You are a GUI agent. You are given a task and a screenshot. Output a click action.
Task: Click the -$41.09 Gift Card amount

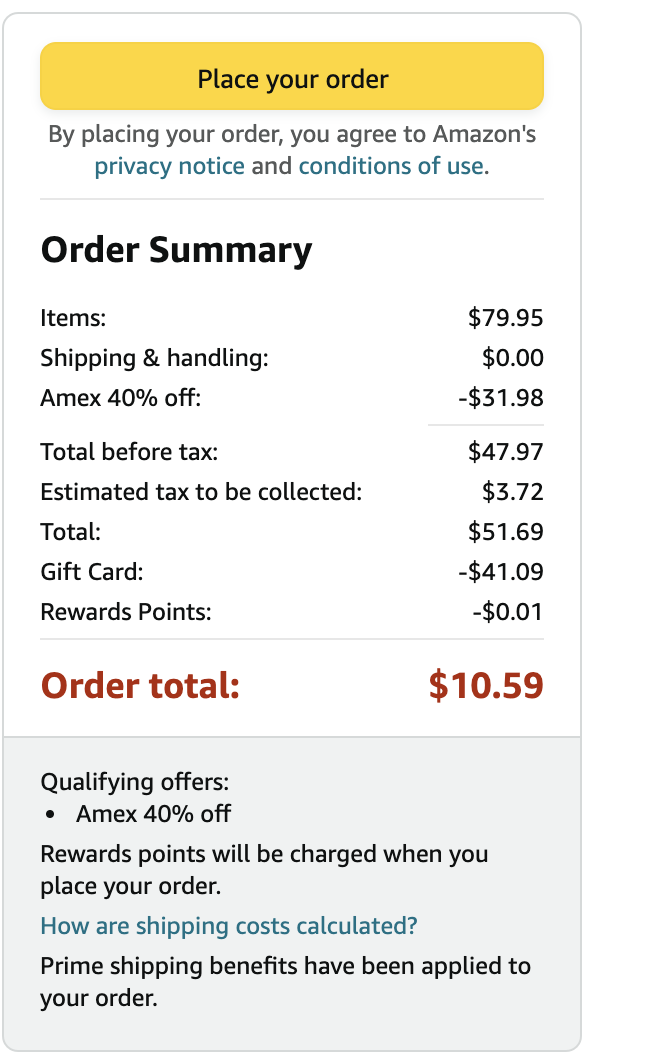(x=500, y=572)
